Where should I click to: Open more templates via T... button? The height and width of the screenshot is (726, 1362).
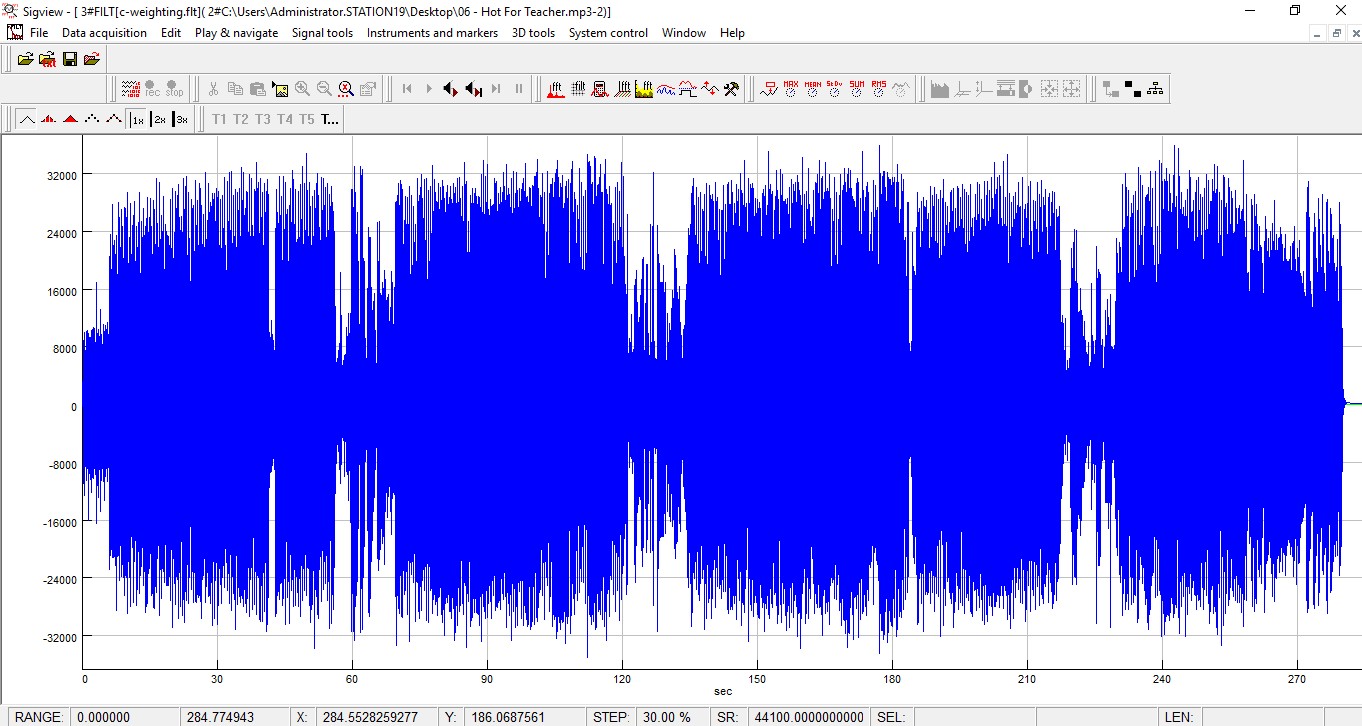tap(330, 119)
